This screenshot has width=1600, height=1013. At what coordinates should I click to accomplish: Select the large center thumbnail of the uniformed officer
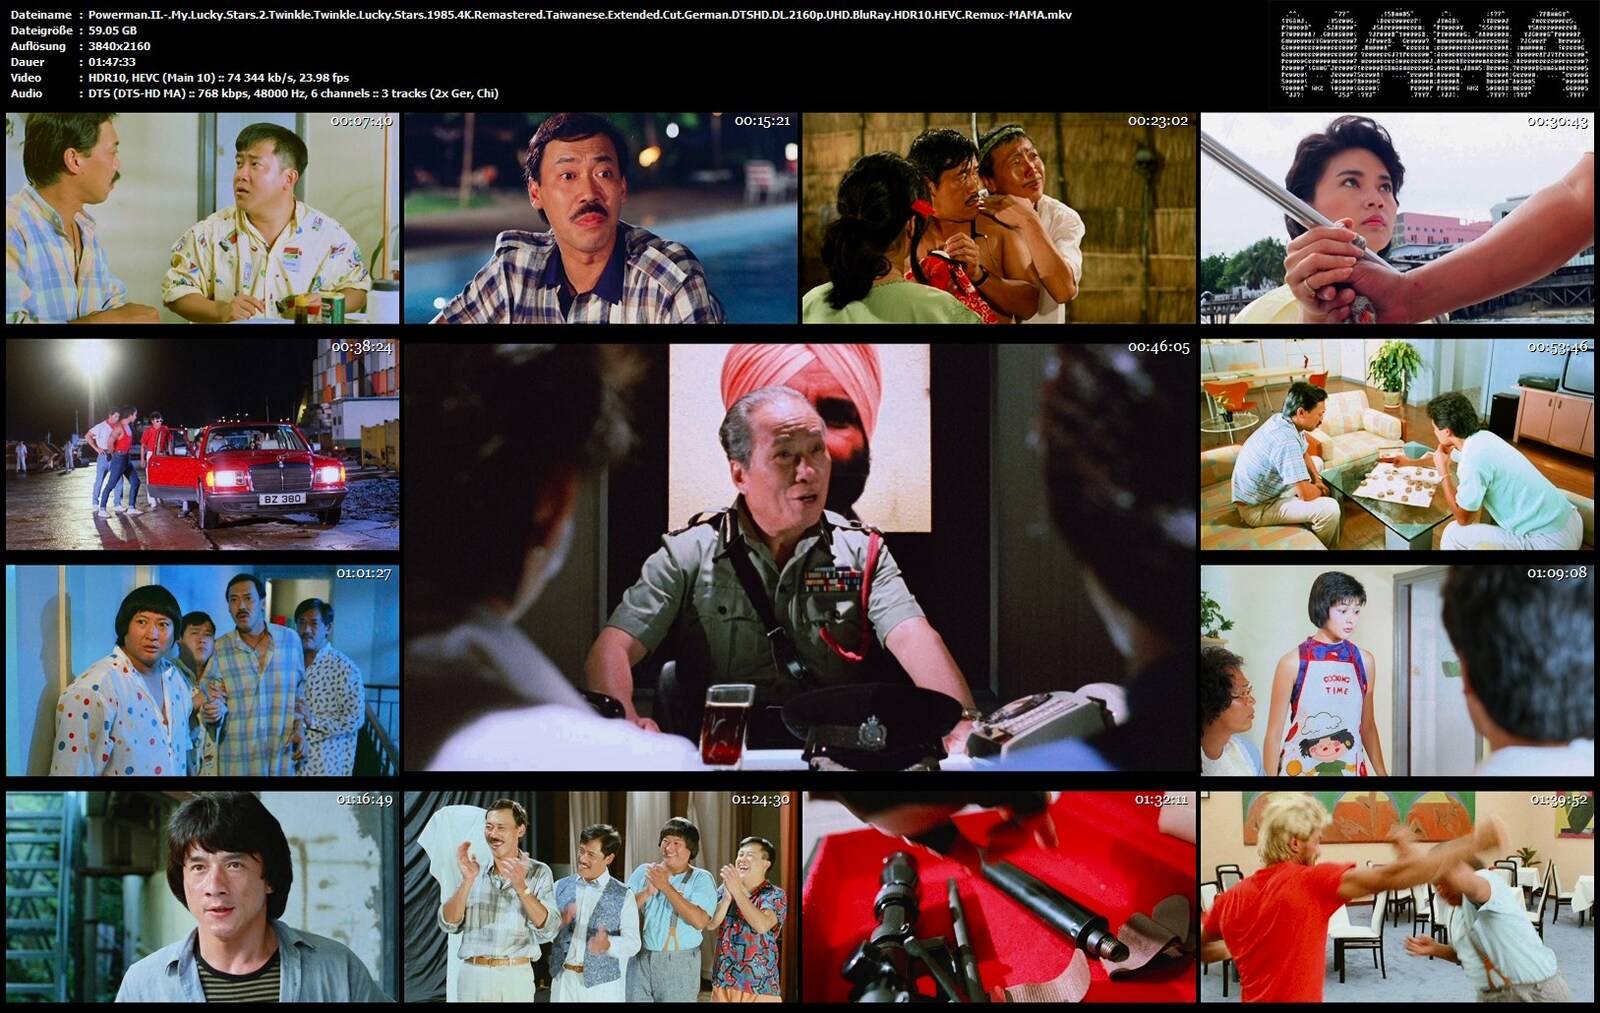pyautogui.click(x=800, y=557)
